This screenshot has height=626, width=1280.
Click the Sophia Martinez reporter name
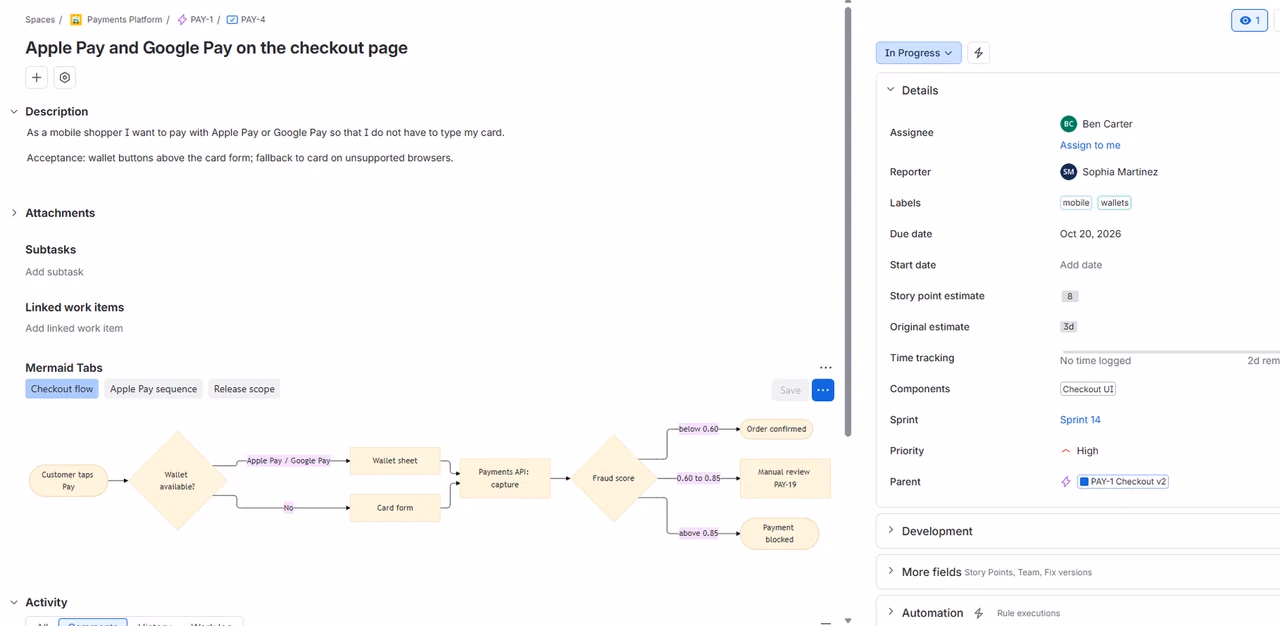(x=1120, y=172)
